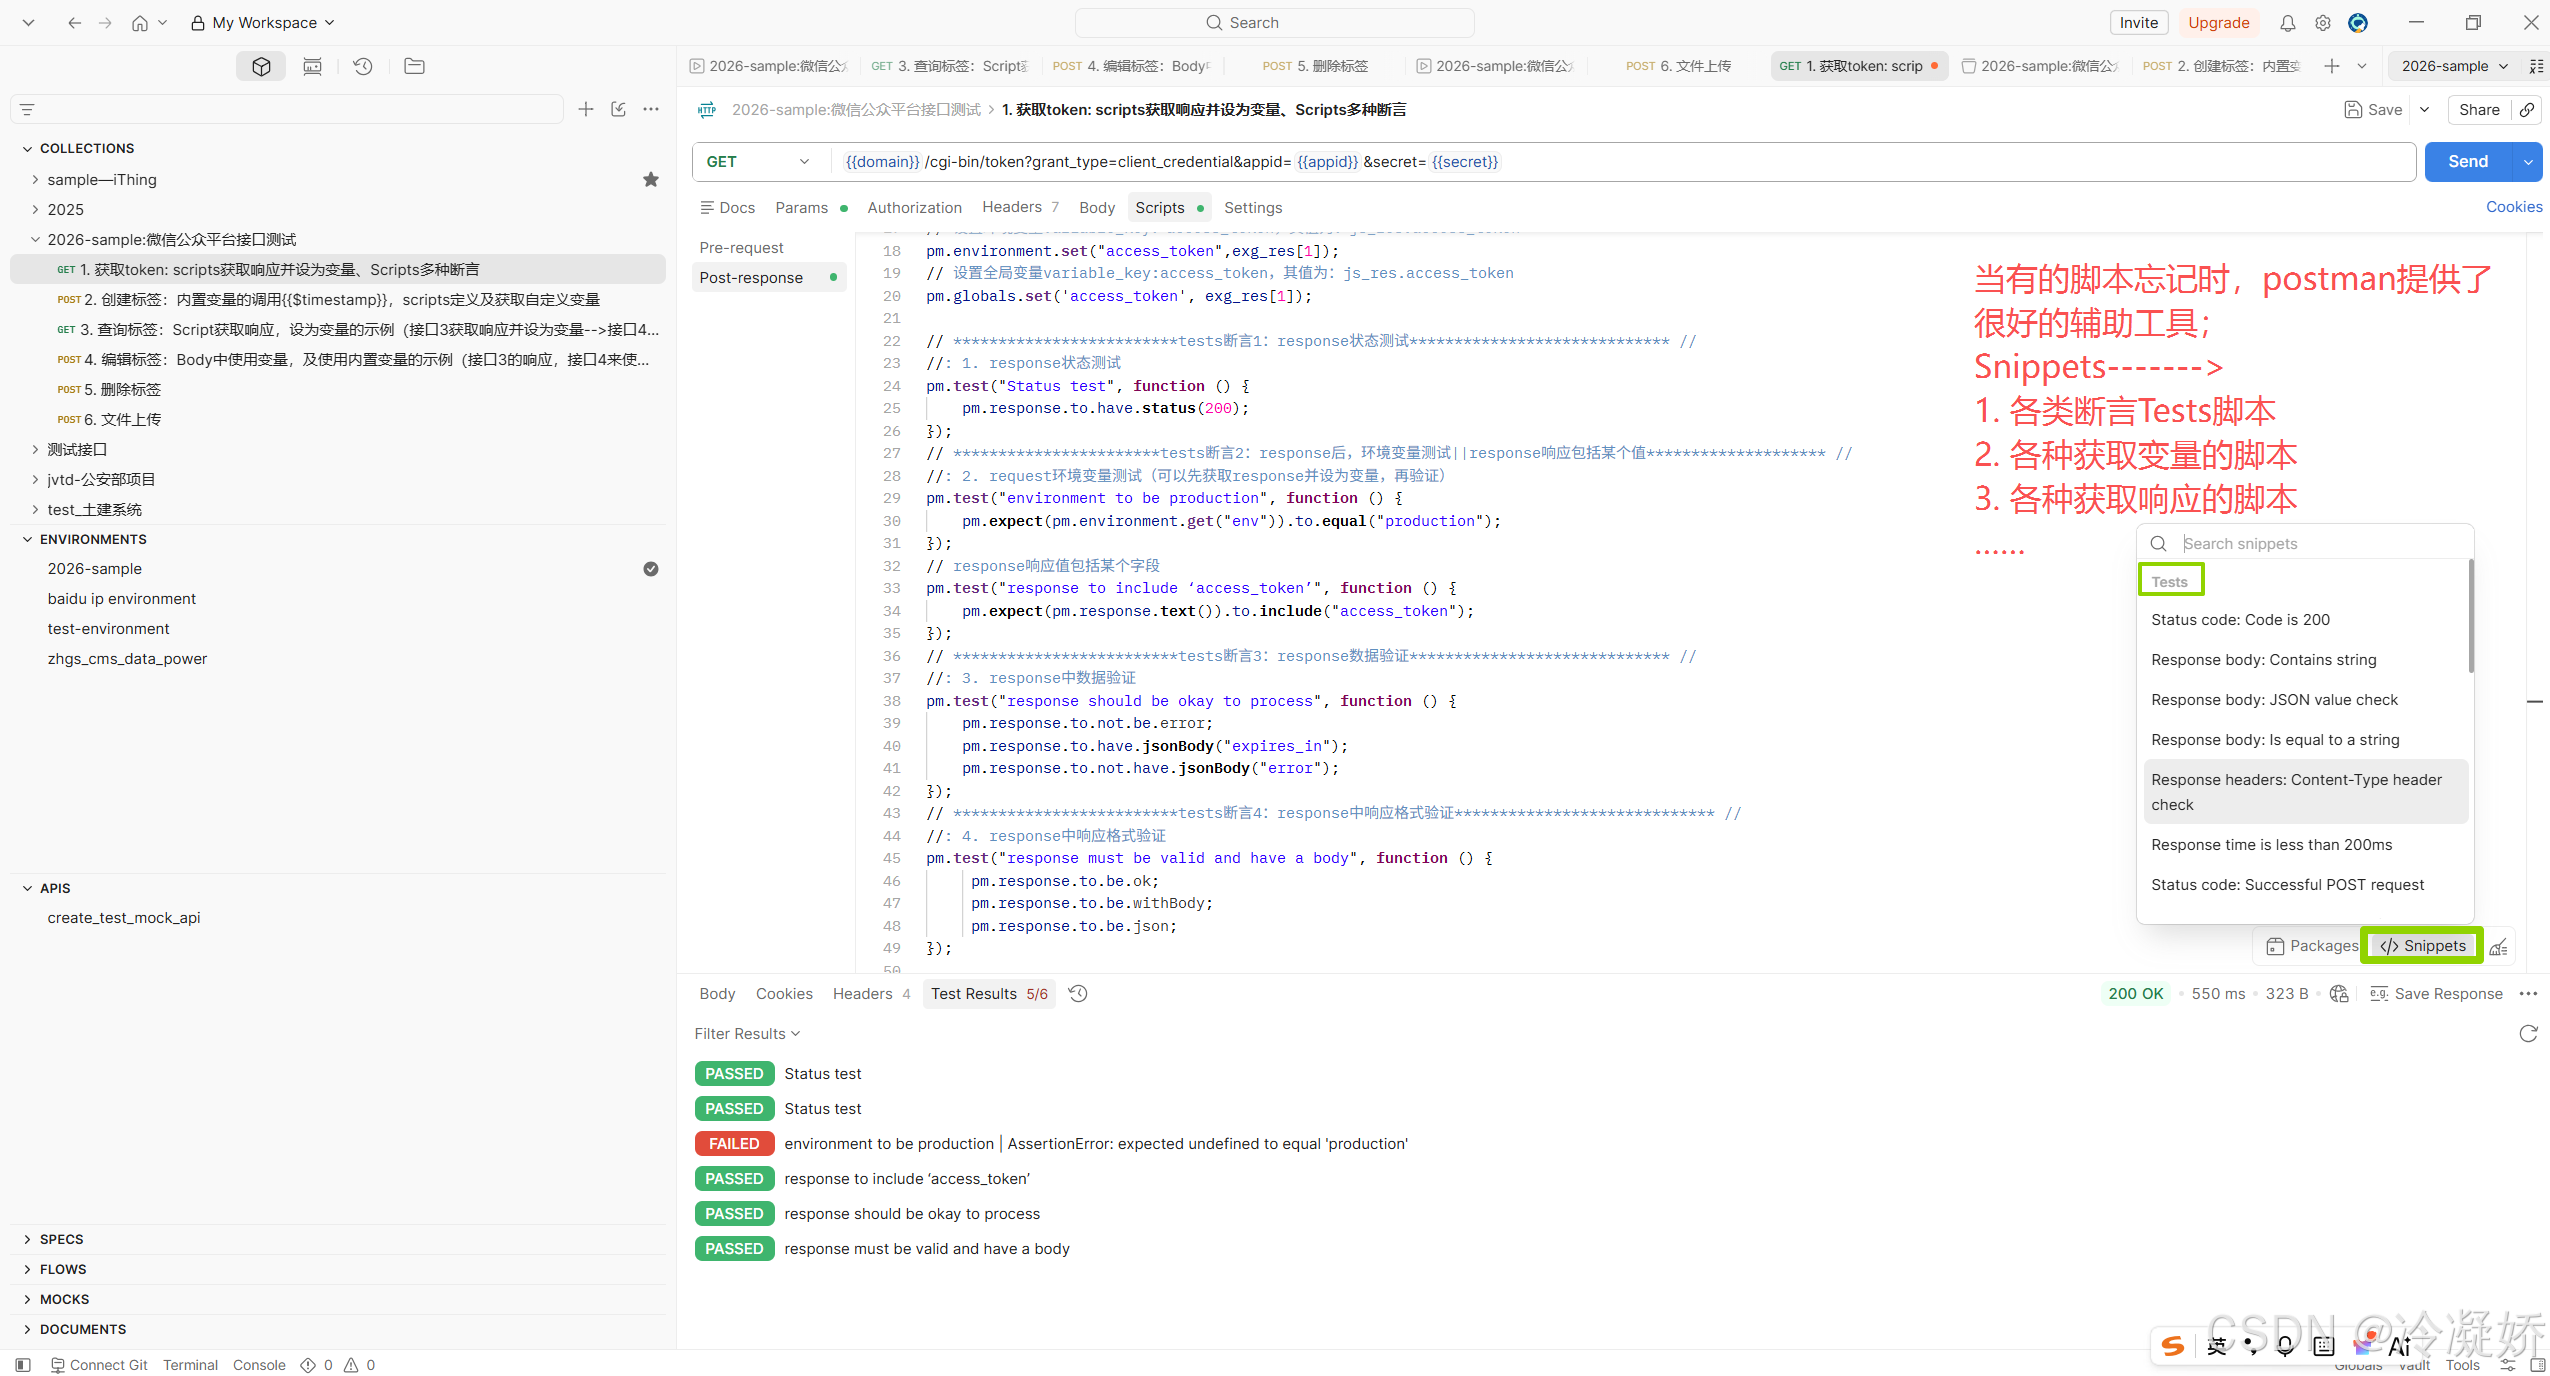This screenshot has height=1376, width=2550.
Task: Open the Filter Results dropdown
Action: 747,1034
